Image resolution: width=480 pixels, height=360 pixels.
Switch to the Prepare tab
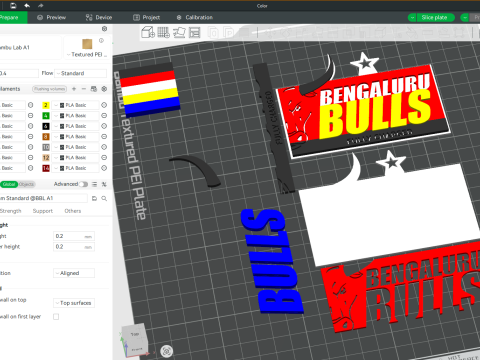point(13,17)
